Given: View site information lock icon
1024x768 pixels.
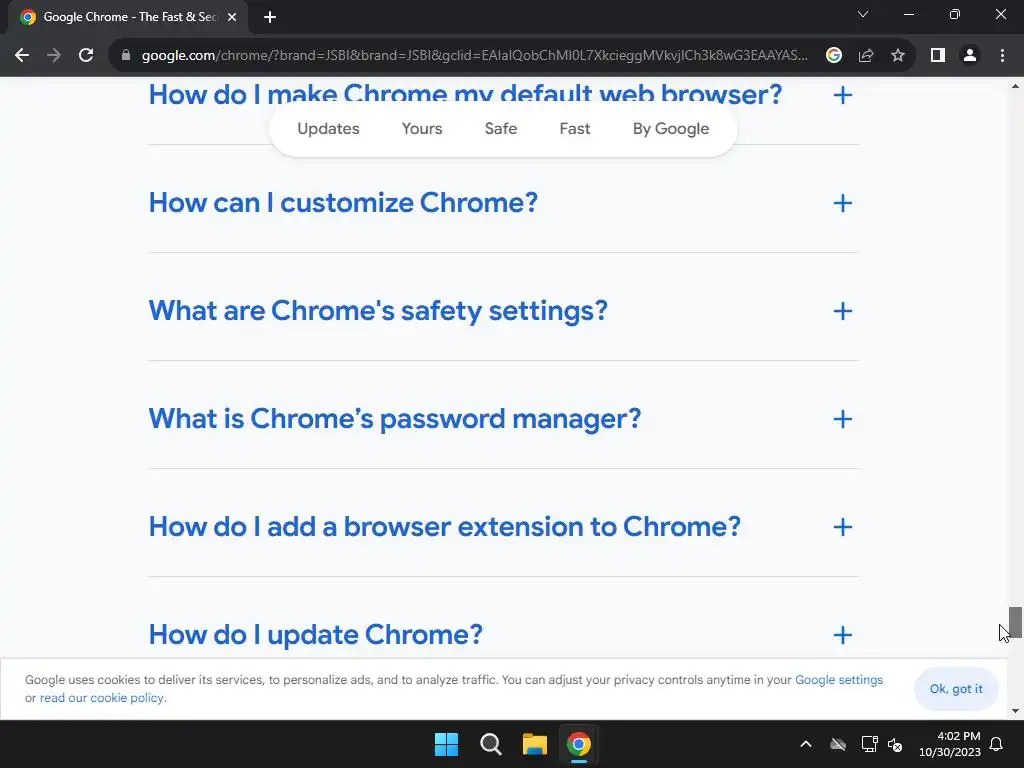Looking at the screenshot, I should click(x=126, y=56).
